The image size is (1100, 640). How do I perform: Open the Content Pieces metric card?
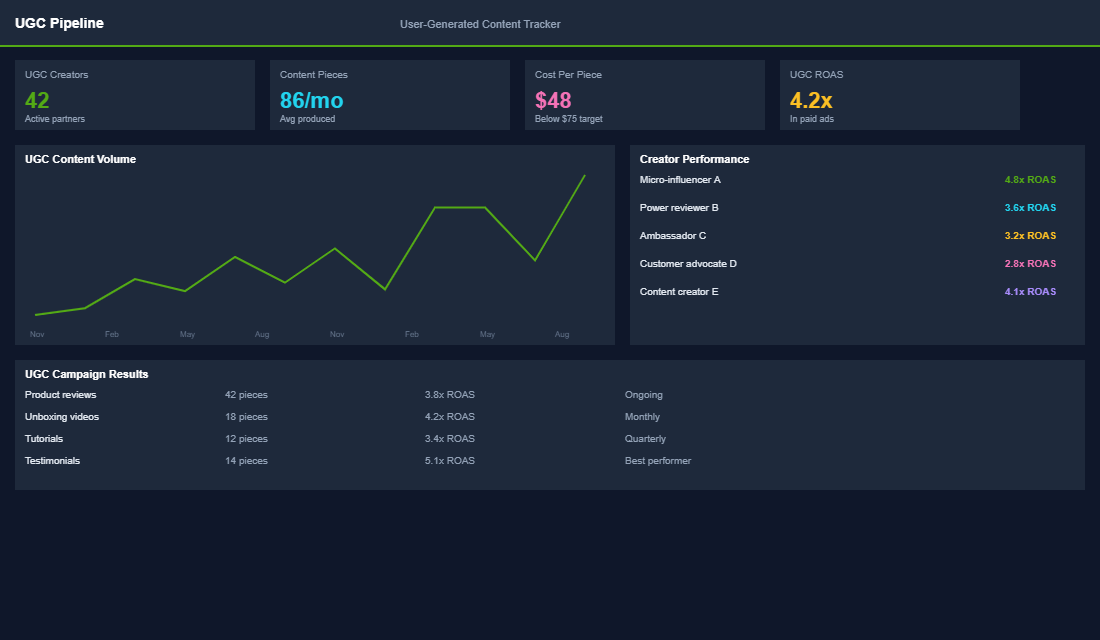click(x=389, y=95)
